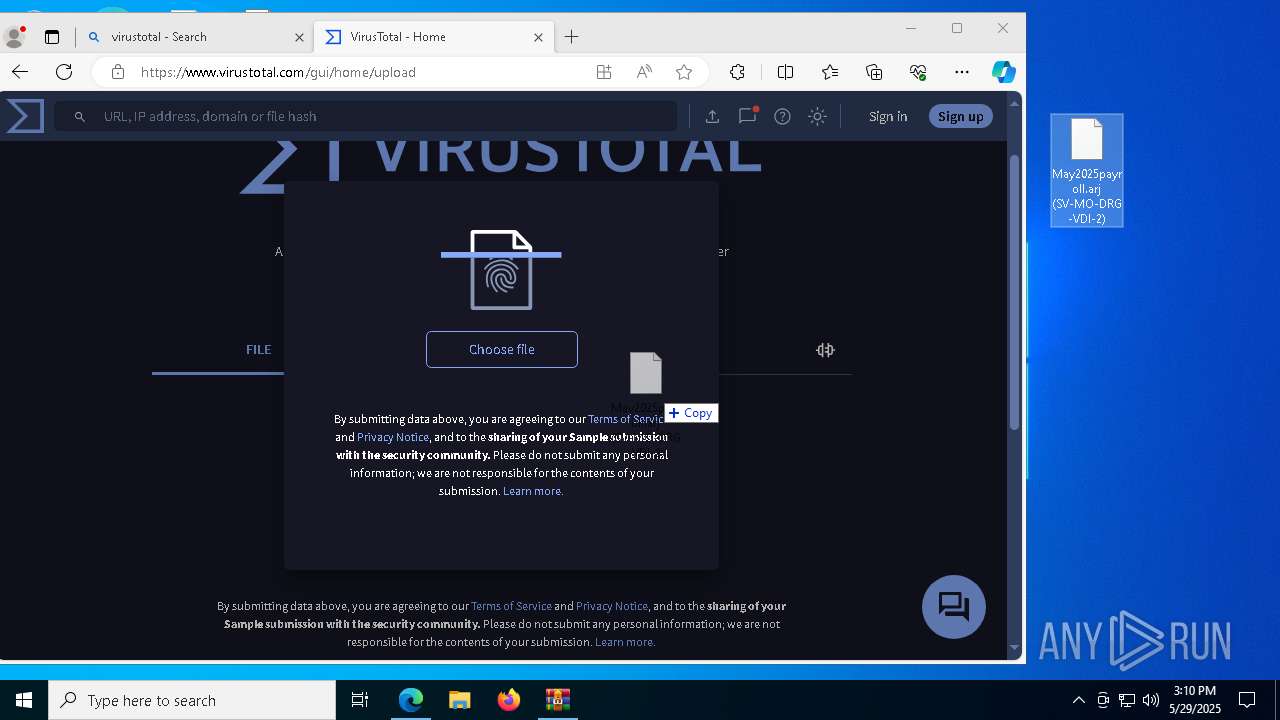Open a new browser tab
1280x720 pixels.
click(572, 37)
